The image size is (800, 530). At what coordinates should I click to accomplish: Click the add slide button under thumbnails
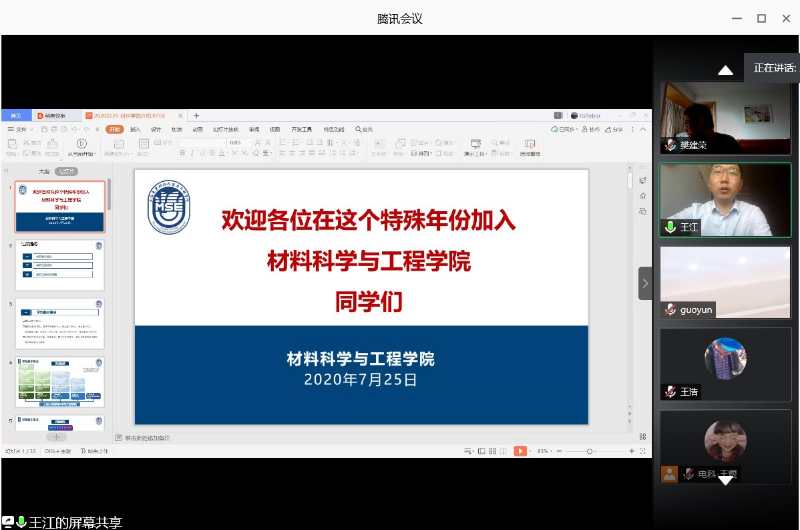pos(57,437)
